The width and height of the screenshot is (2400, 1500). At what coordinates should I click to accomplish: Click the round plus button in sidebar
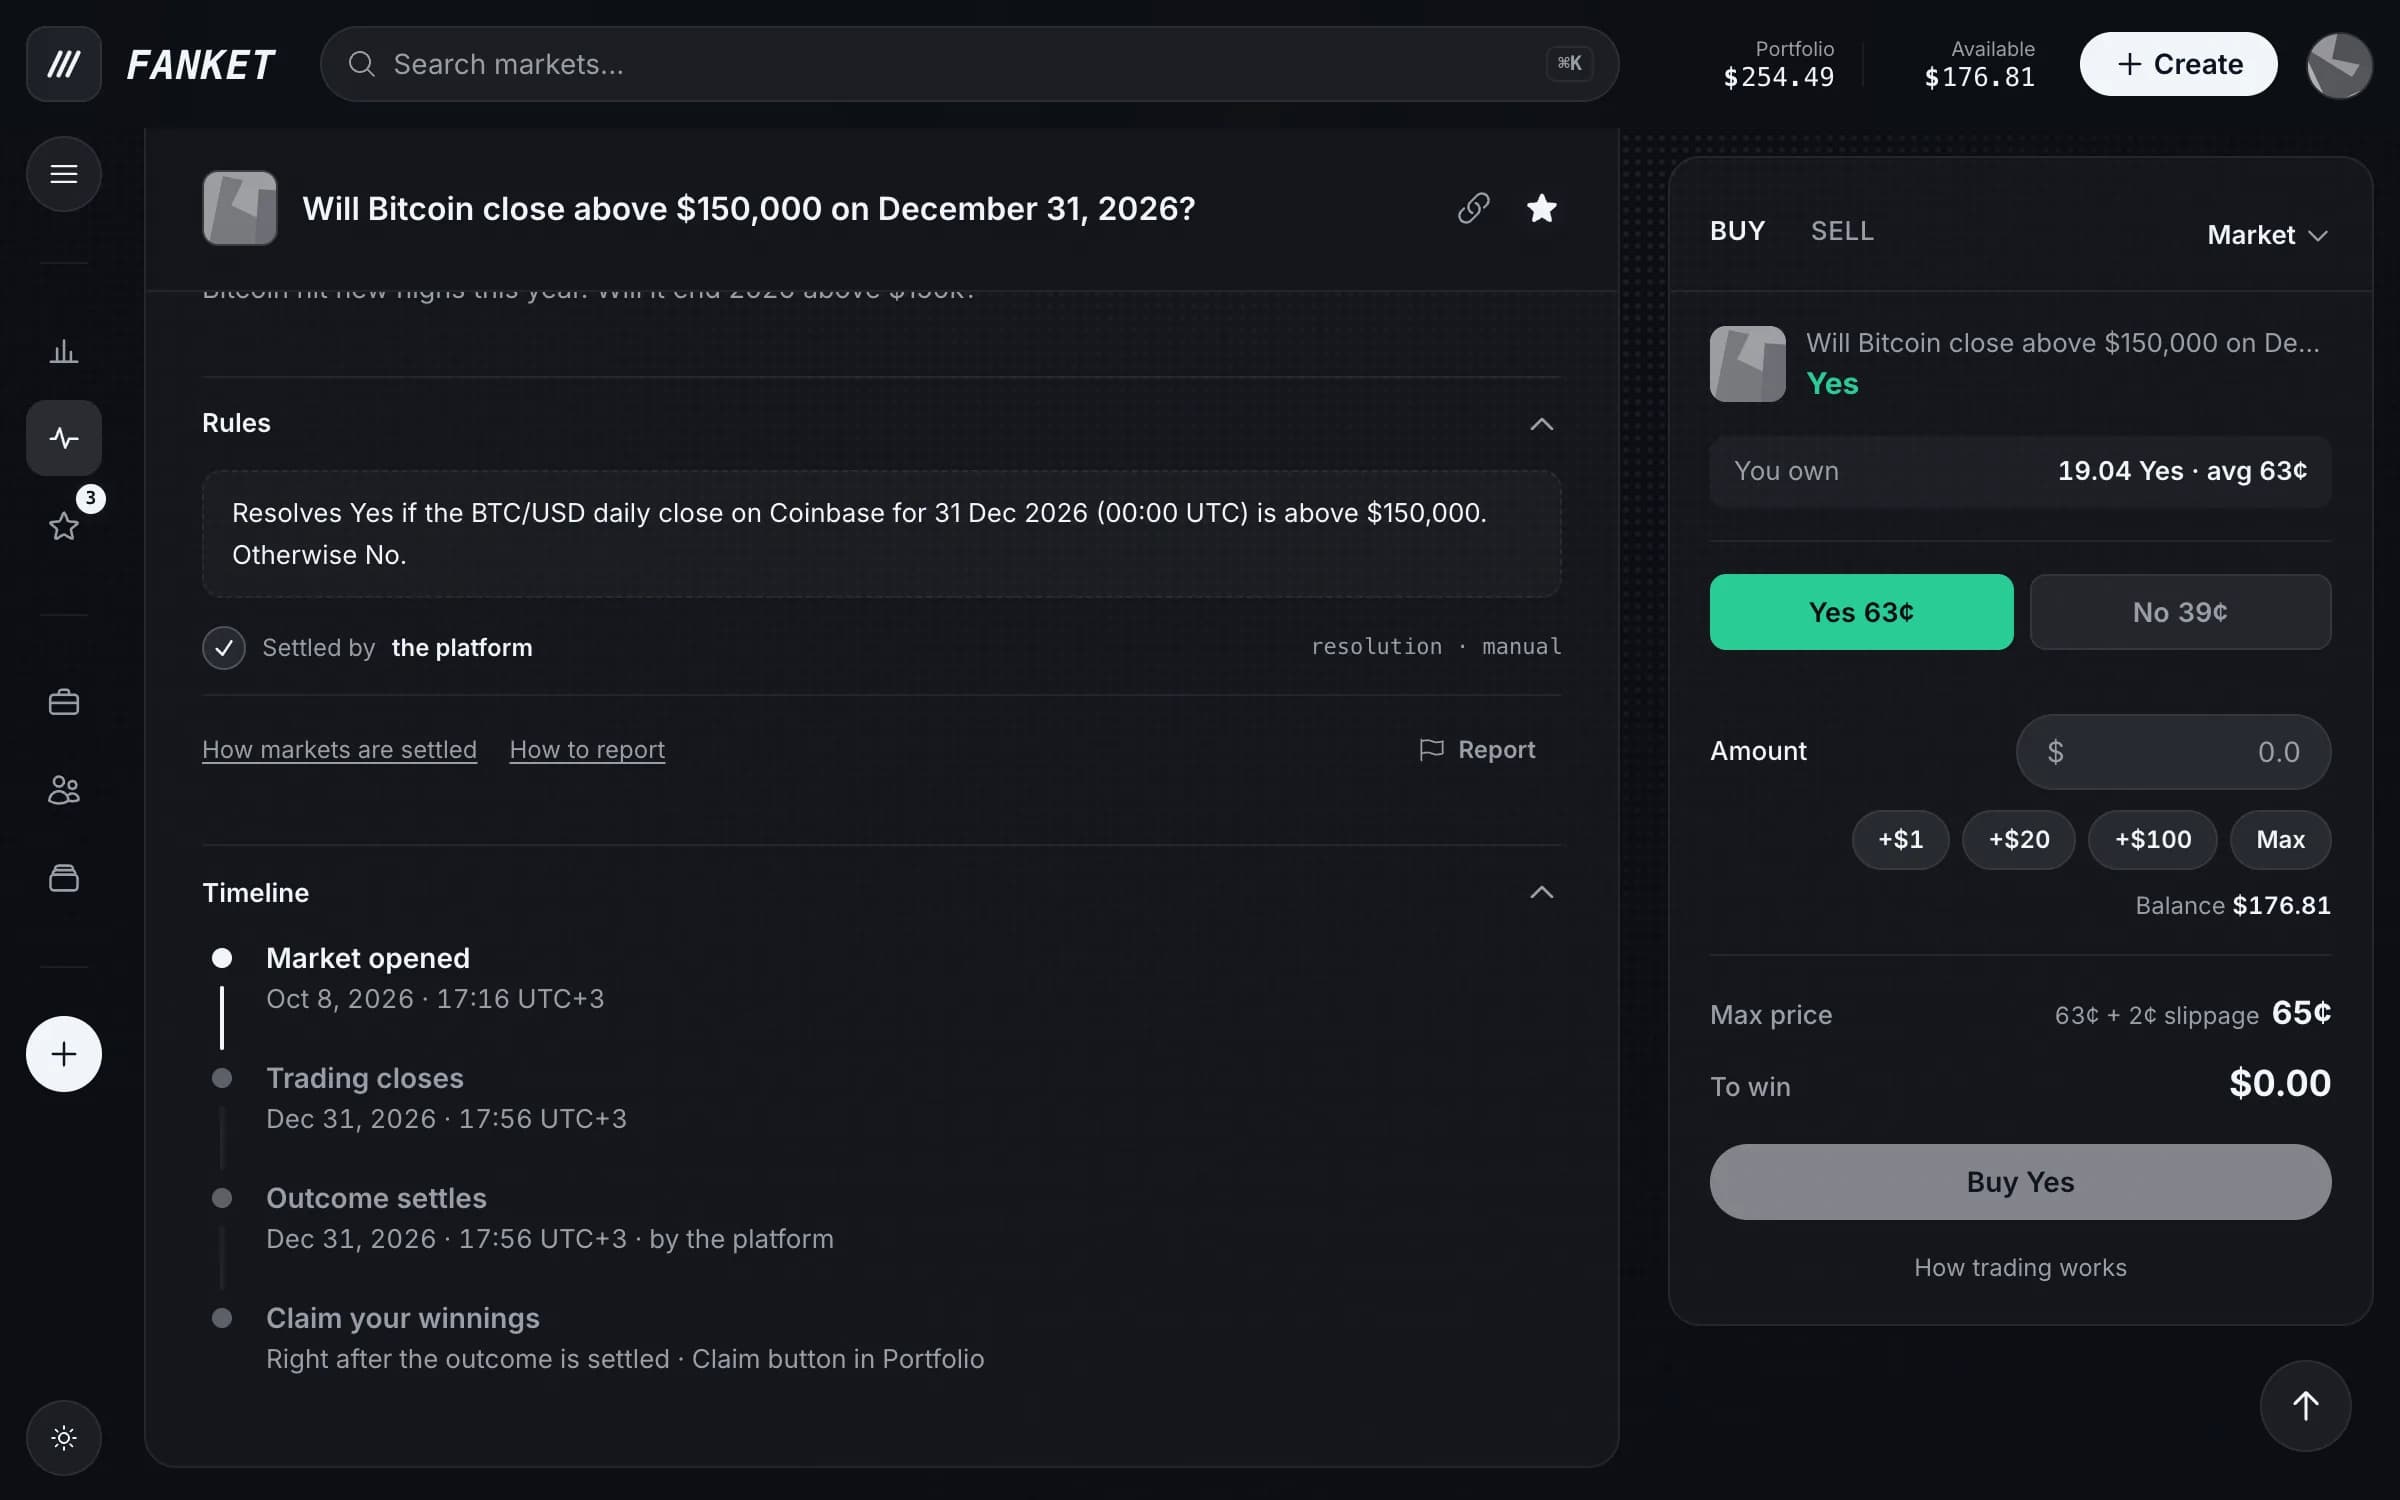(64, 1054)
